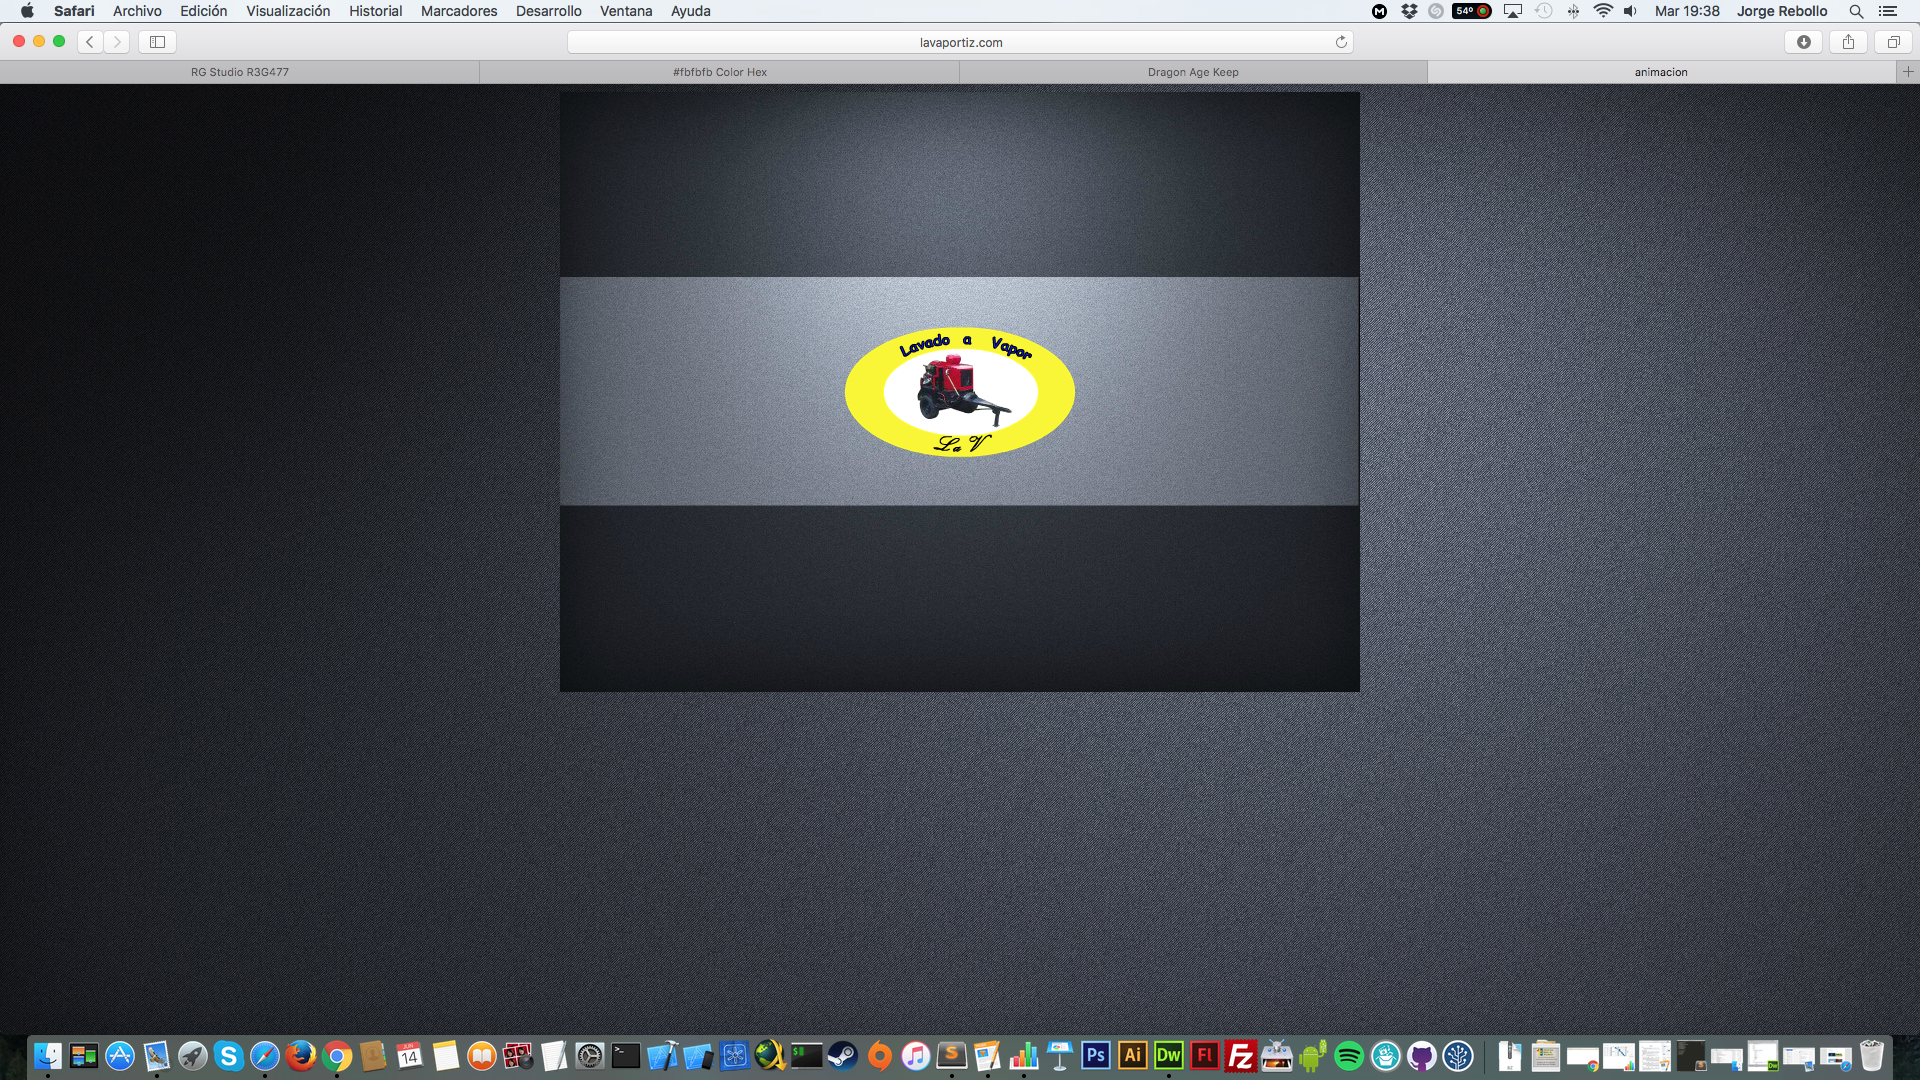Viewport: 1920px width, 1080px height.
Task: Show the Safari sidebar
Action: click(157, 42)
